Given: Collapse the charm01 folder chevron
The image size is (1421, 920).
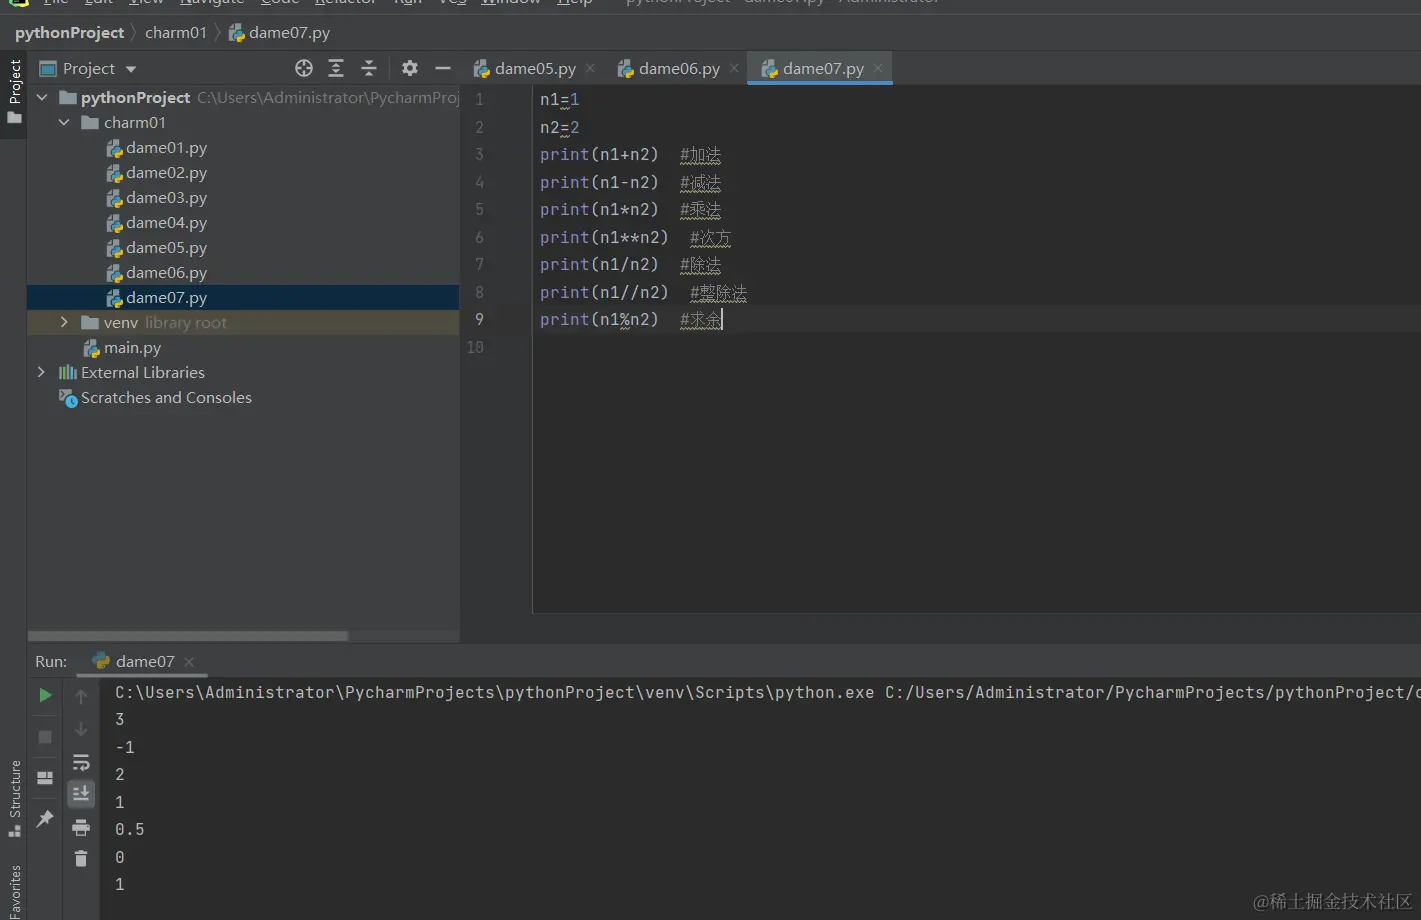Looking at the screenshot, I should (x=64, y=122).
